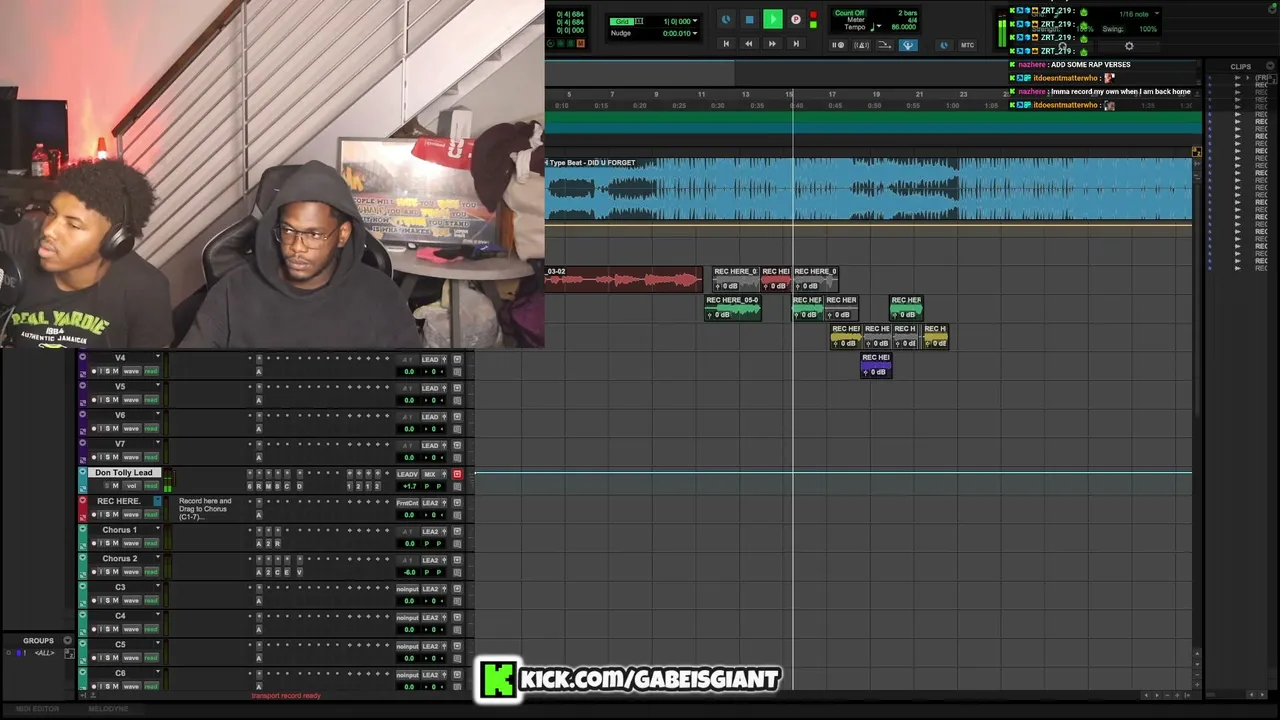This screenshot has width=1280, height=720.
Task: Open insert 'V' on Chorus 2
Action: (x=299, y=572)
